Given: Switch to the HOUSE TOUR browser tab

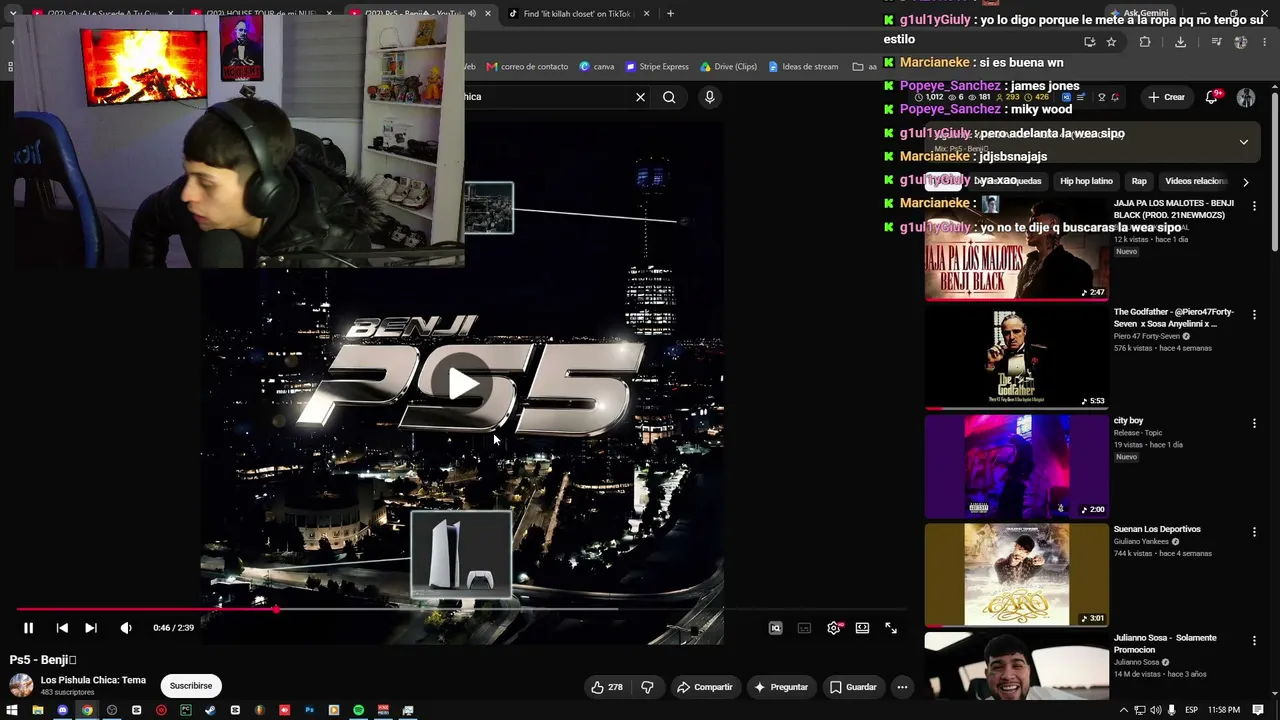Looking at the screenshot, I should point(261,14).
